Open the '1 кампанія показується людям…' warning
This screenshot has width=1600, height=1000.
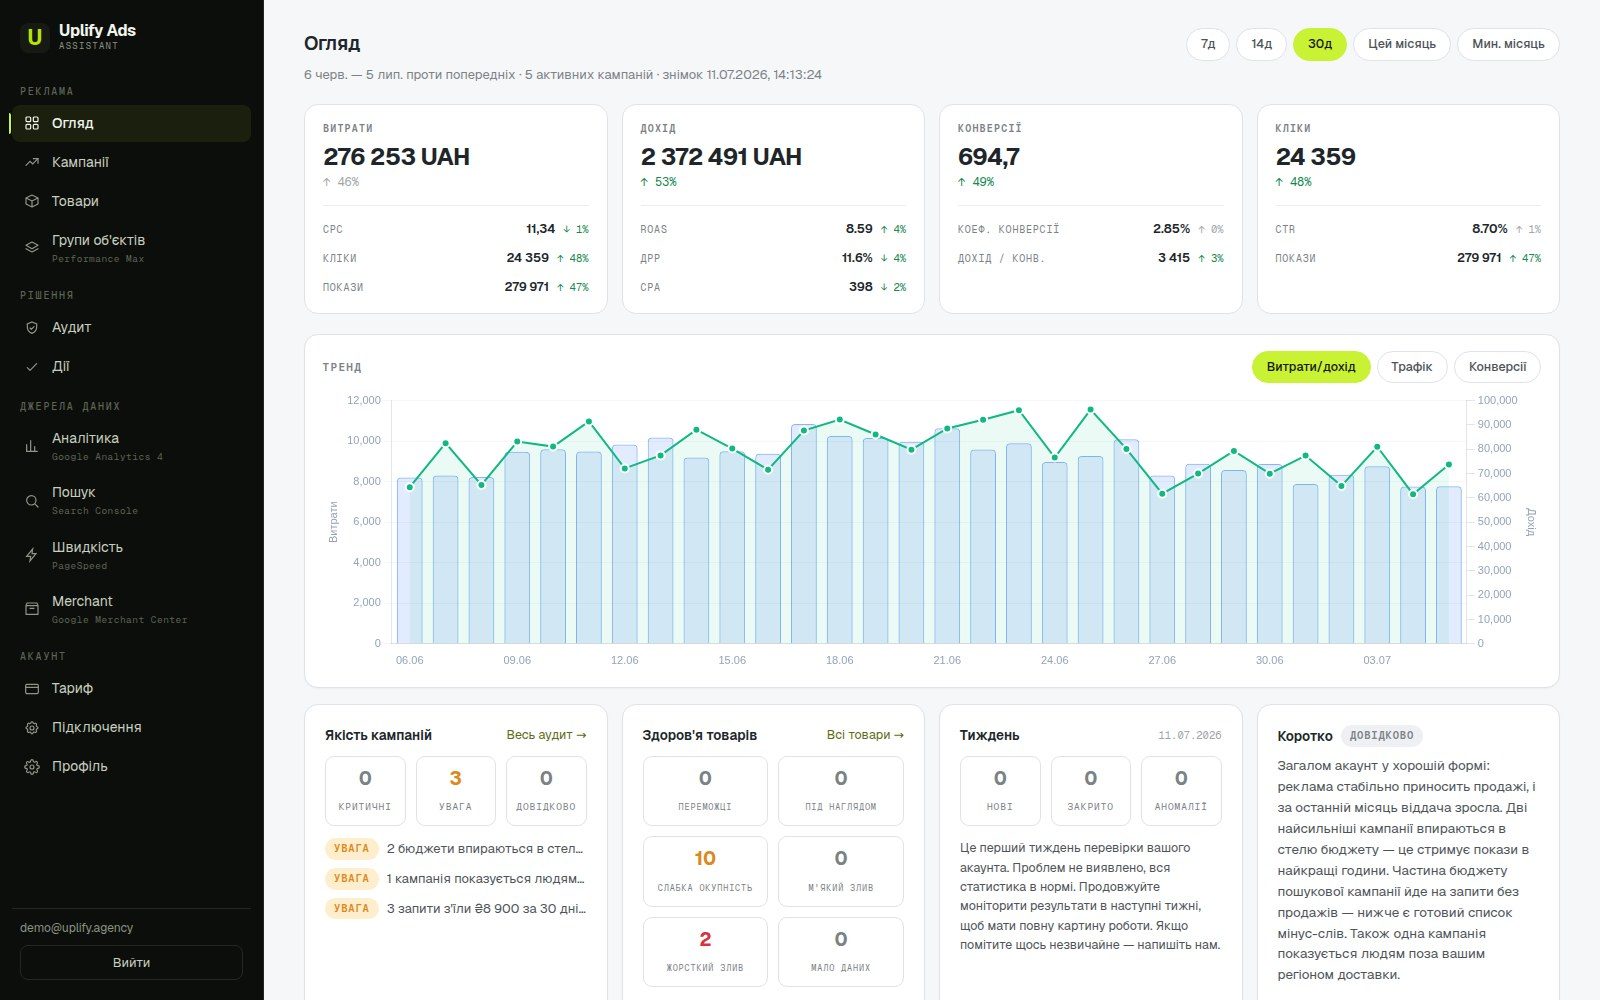coord(455,878)
